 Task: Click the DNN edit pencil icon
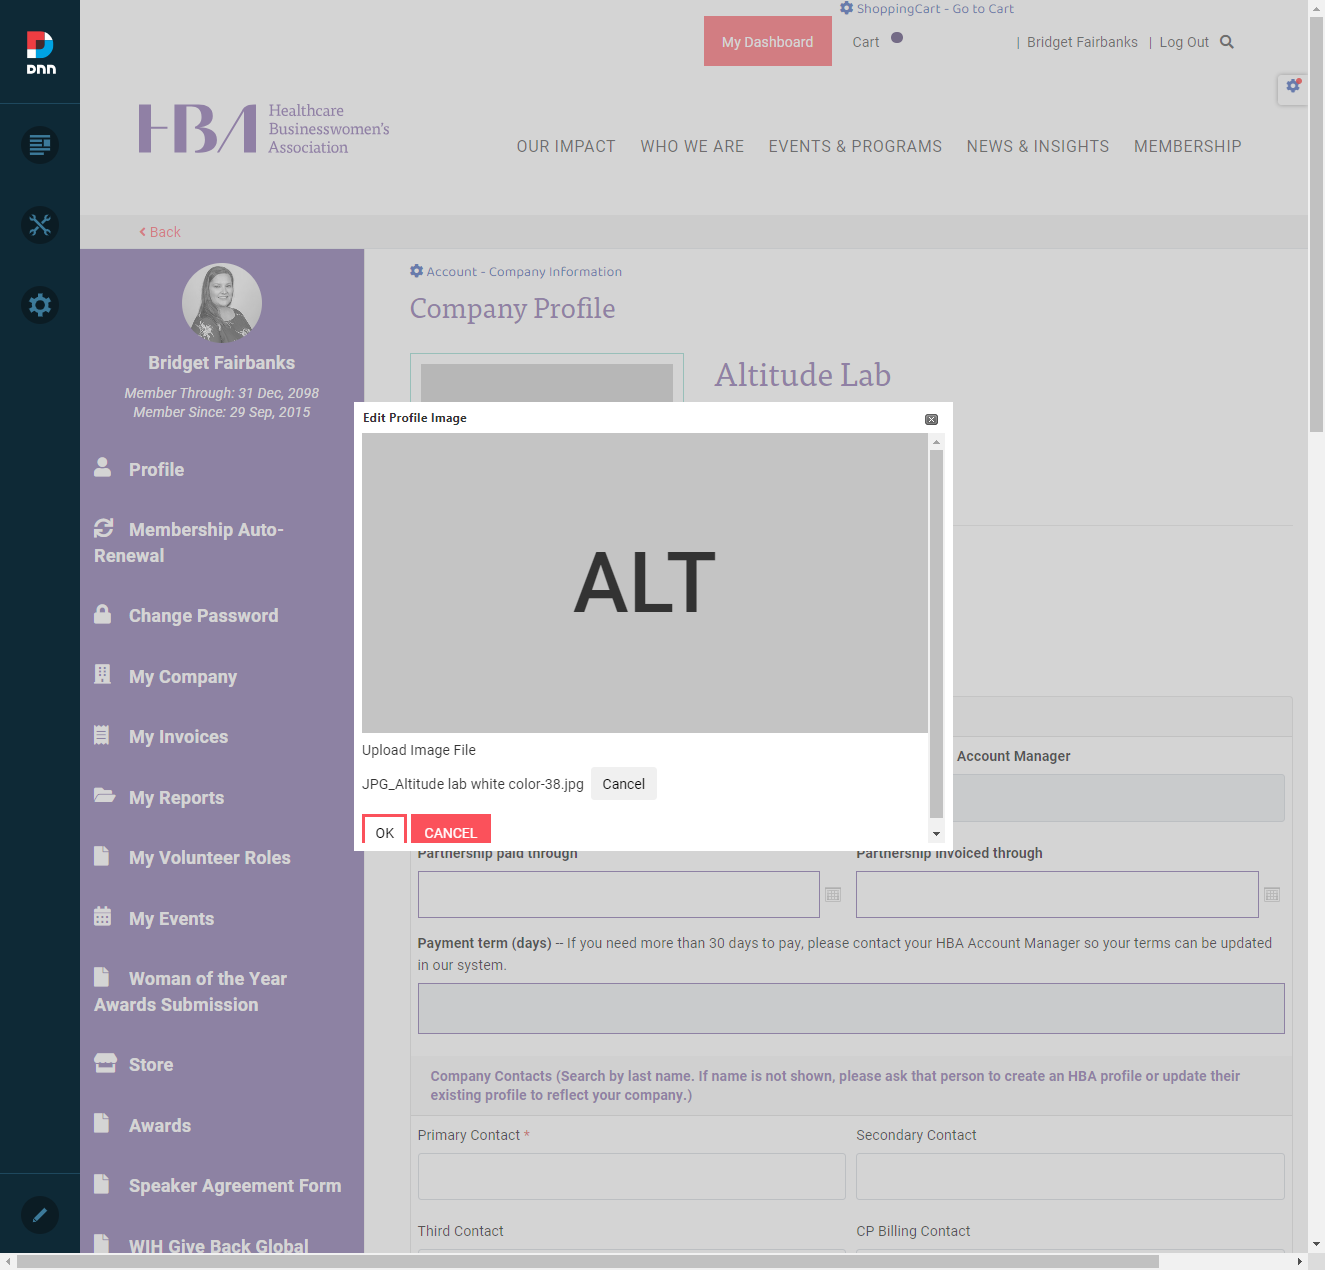(x=40, y=1215)
